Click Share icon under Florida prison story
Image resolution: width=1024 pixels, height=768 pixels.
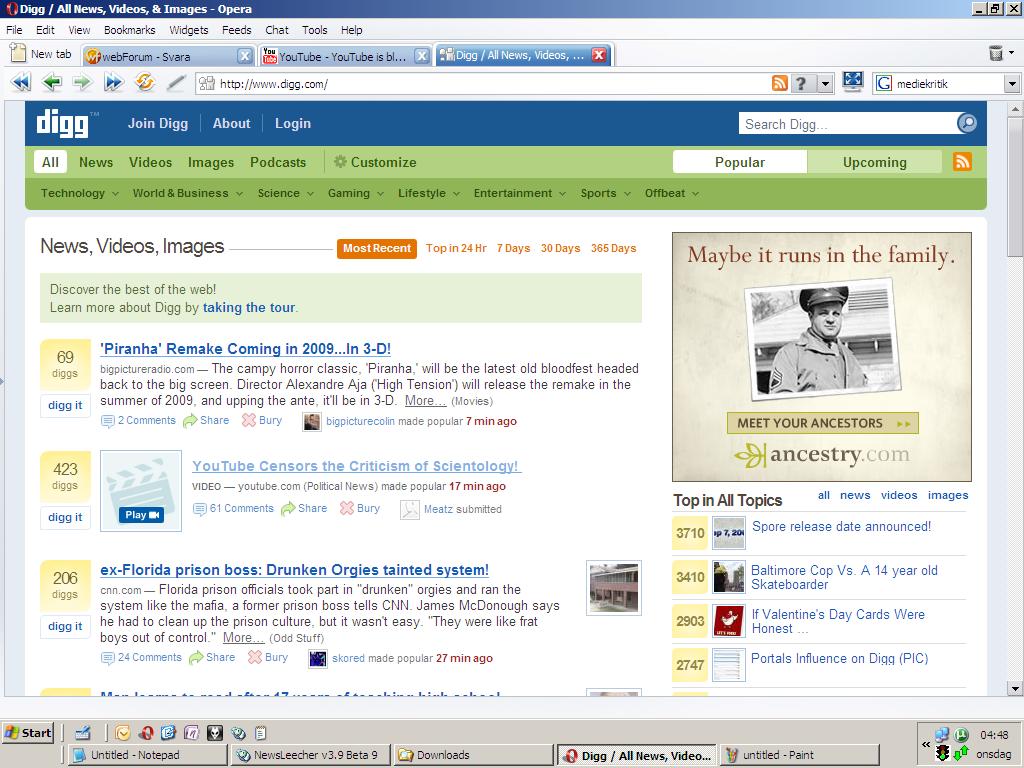(196, 658)
